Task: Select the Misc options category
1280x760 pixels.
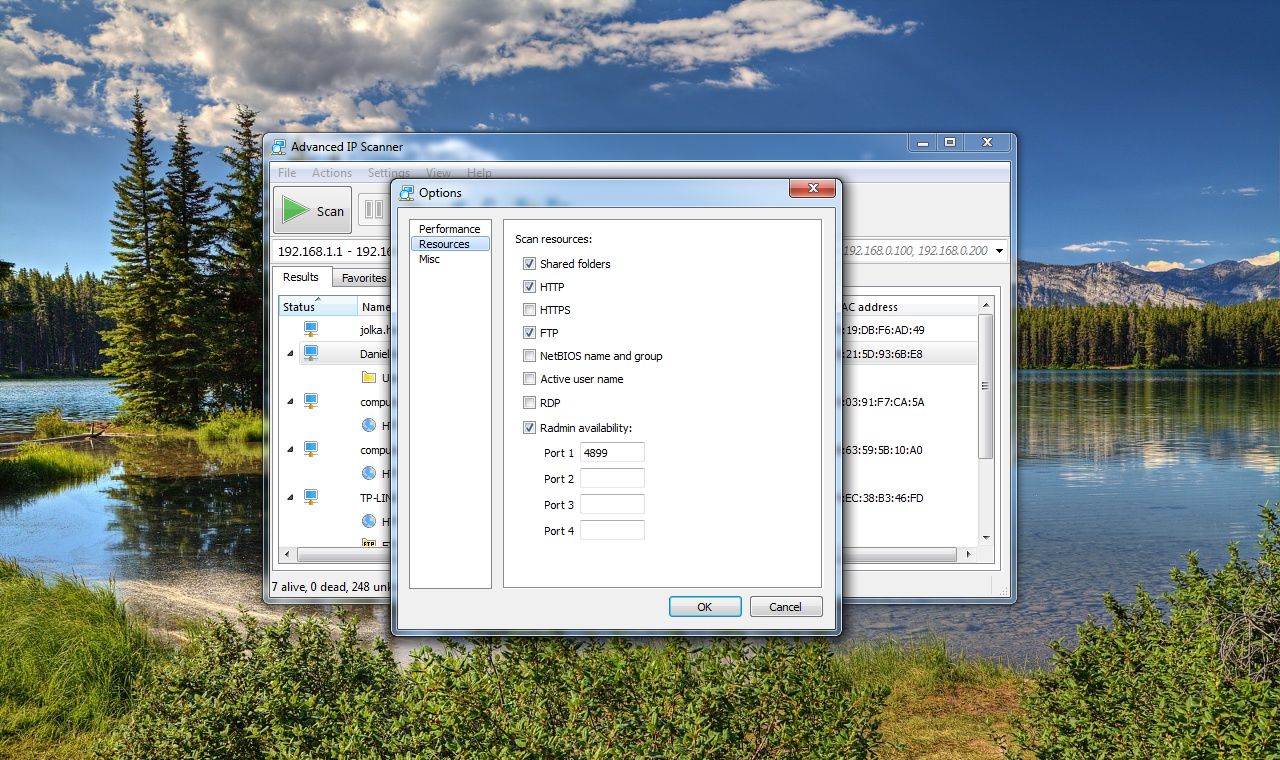Action: pyautogui.click(x=449, y=259)
